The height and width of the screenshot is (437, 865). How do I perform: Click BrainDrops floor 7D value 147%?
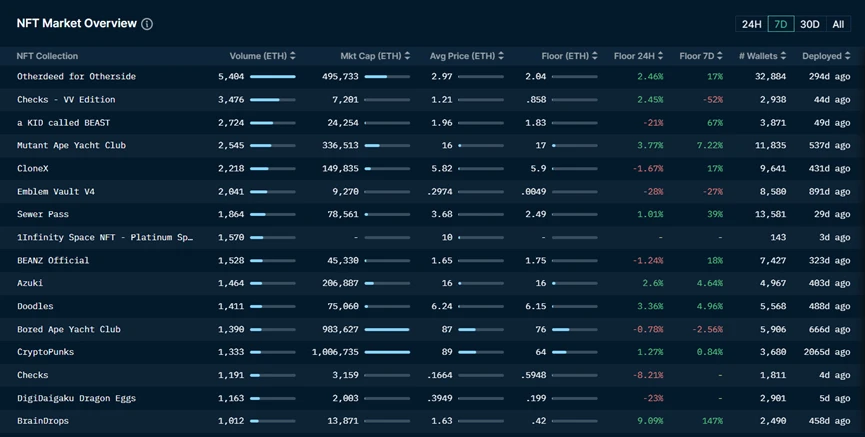click(712, 421)
